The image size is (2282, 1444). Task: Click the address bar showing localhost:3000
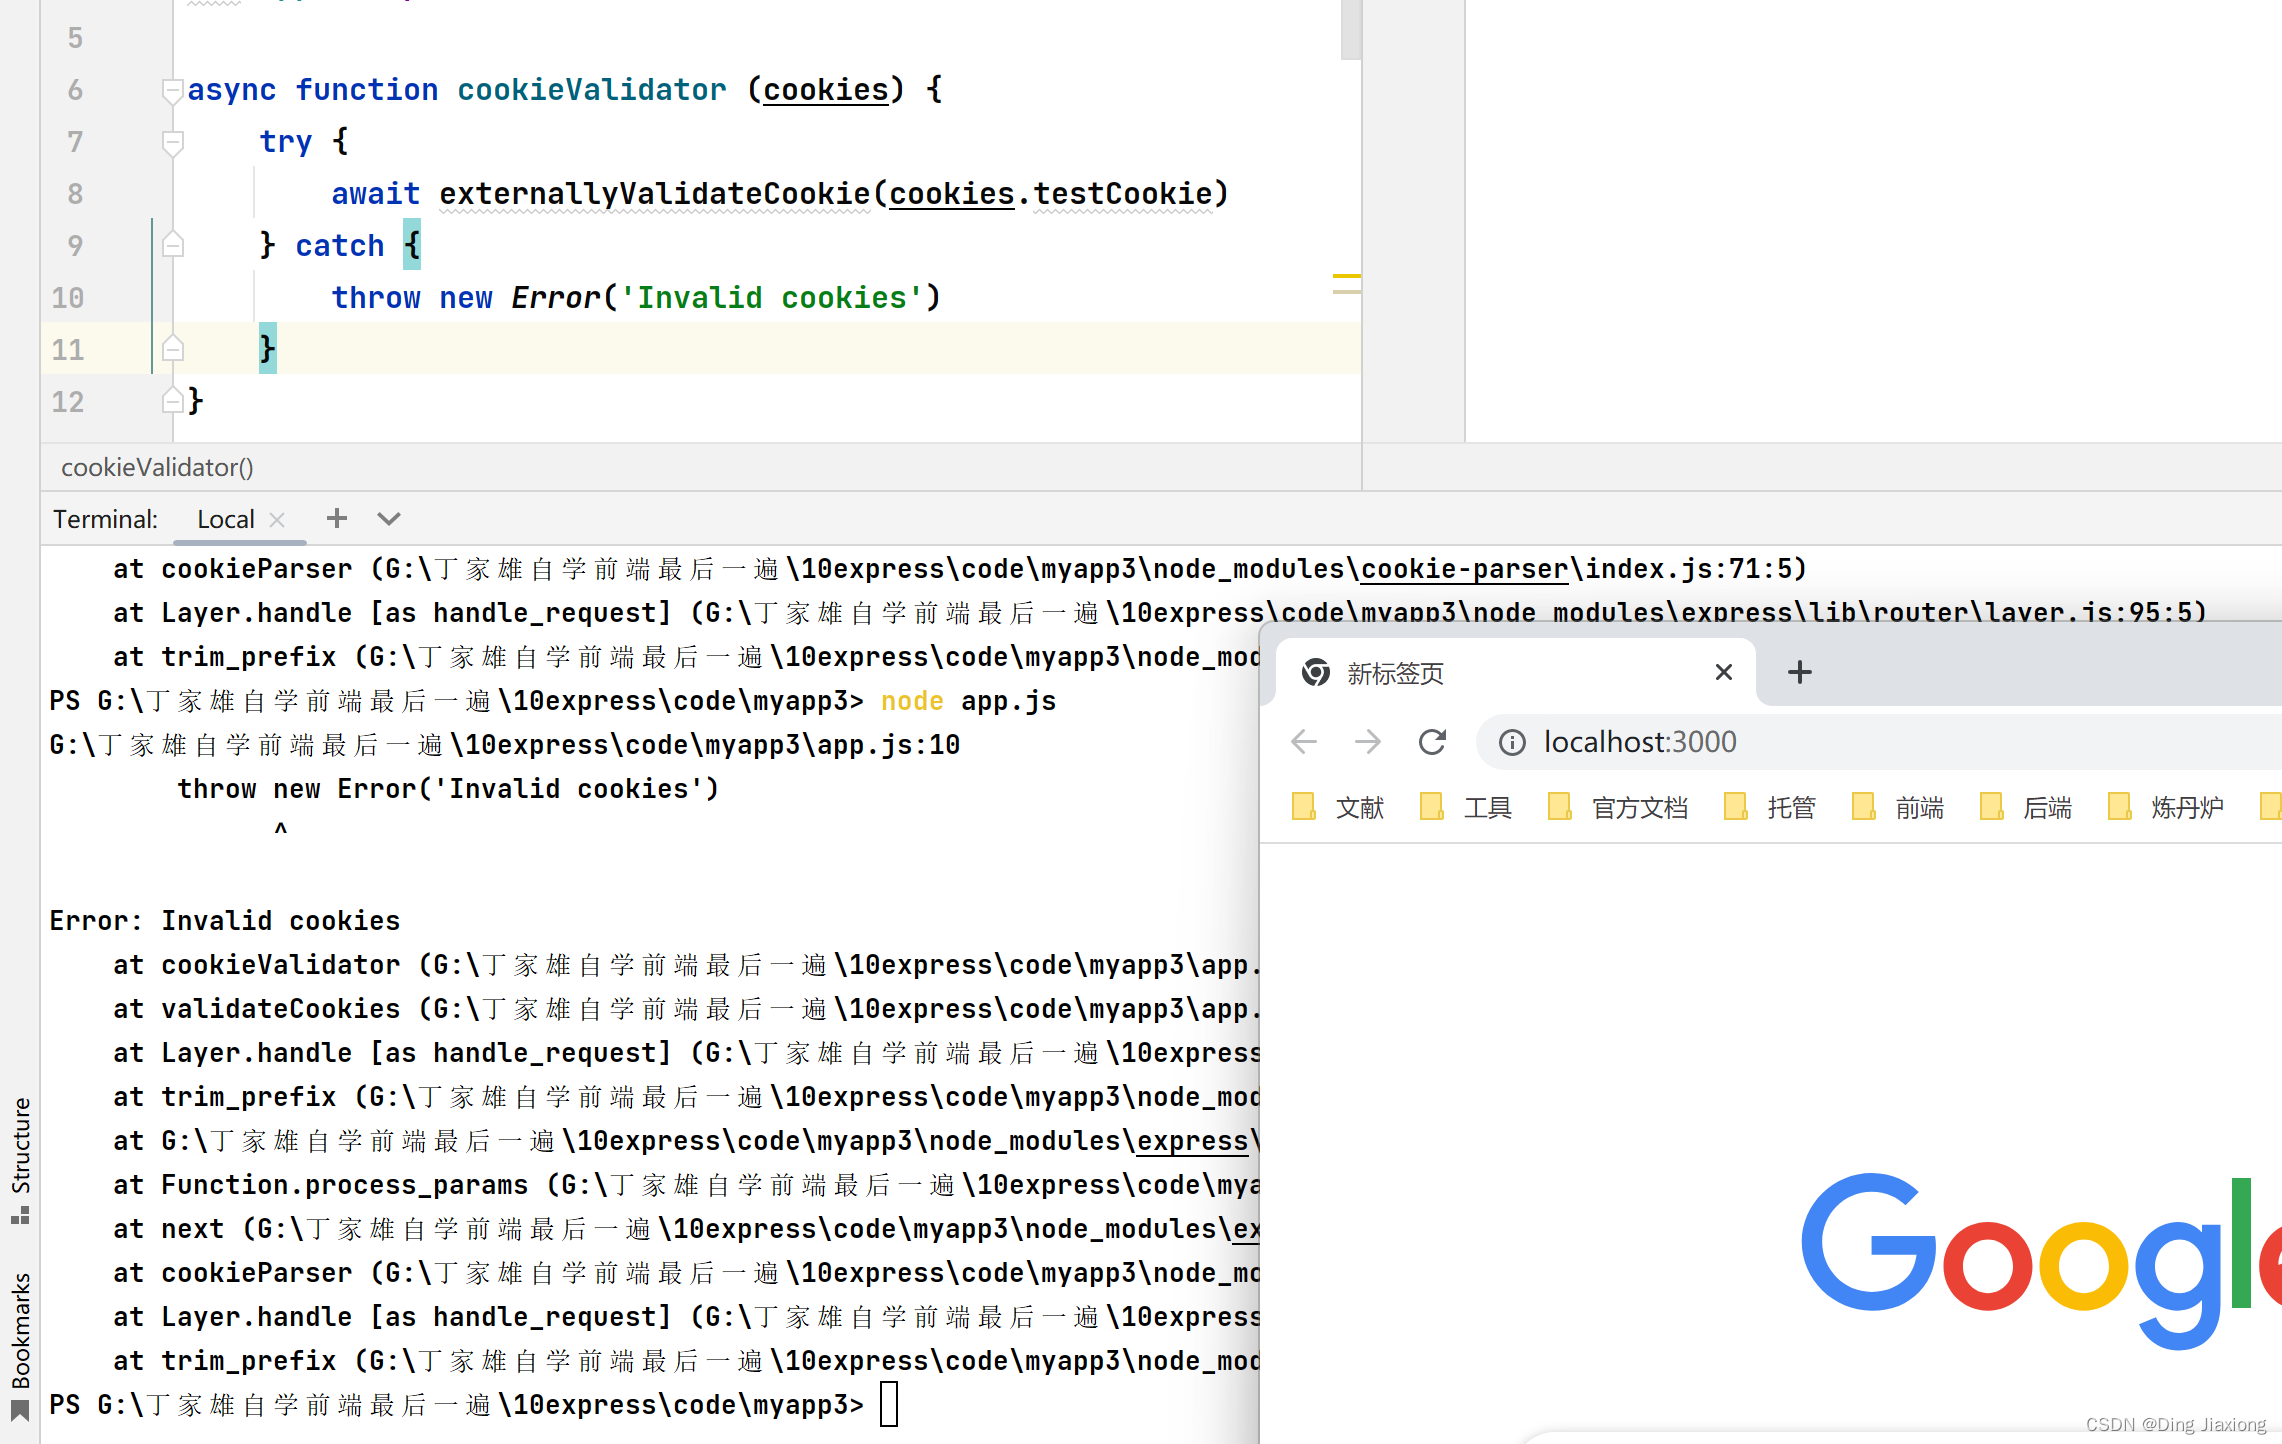(1880, 742)
